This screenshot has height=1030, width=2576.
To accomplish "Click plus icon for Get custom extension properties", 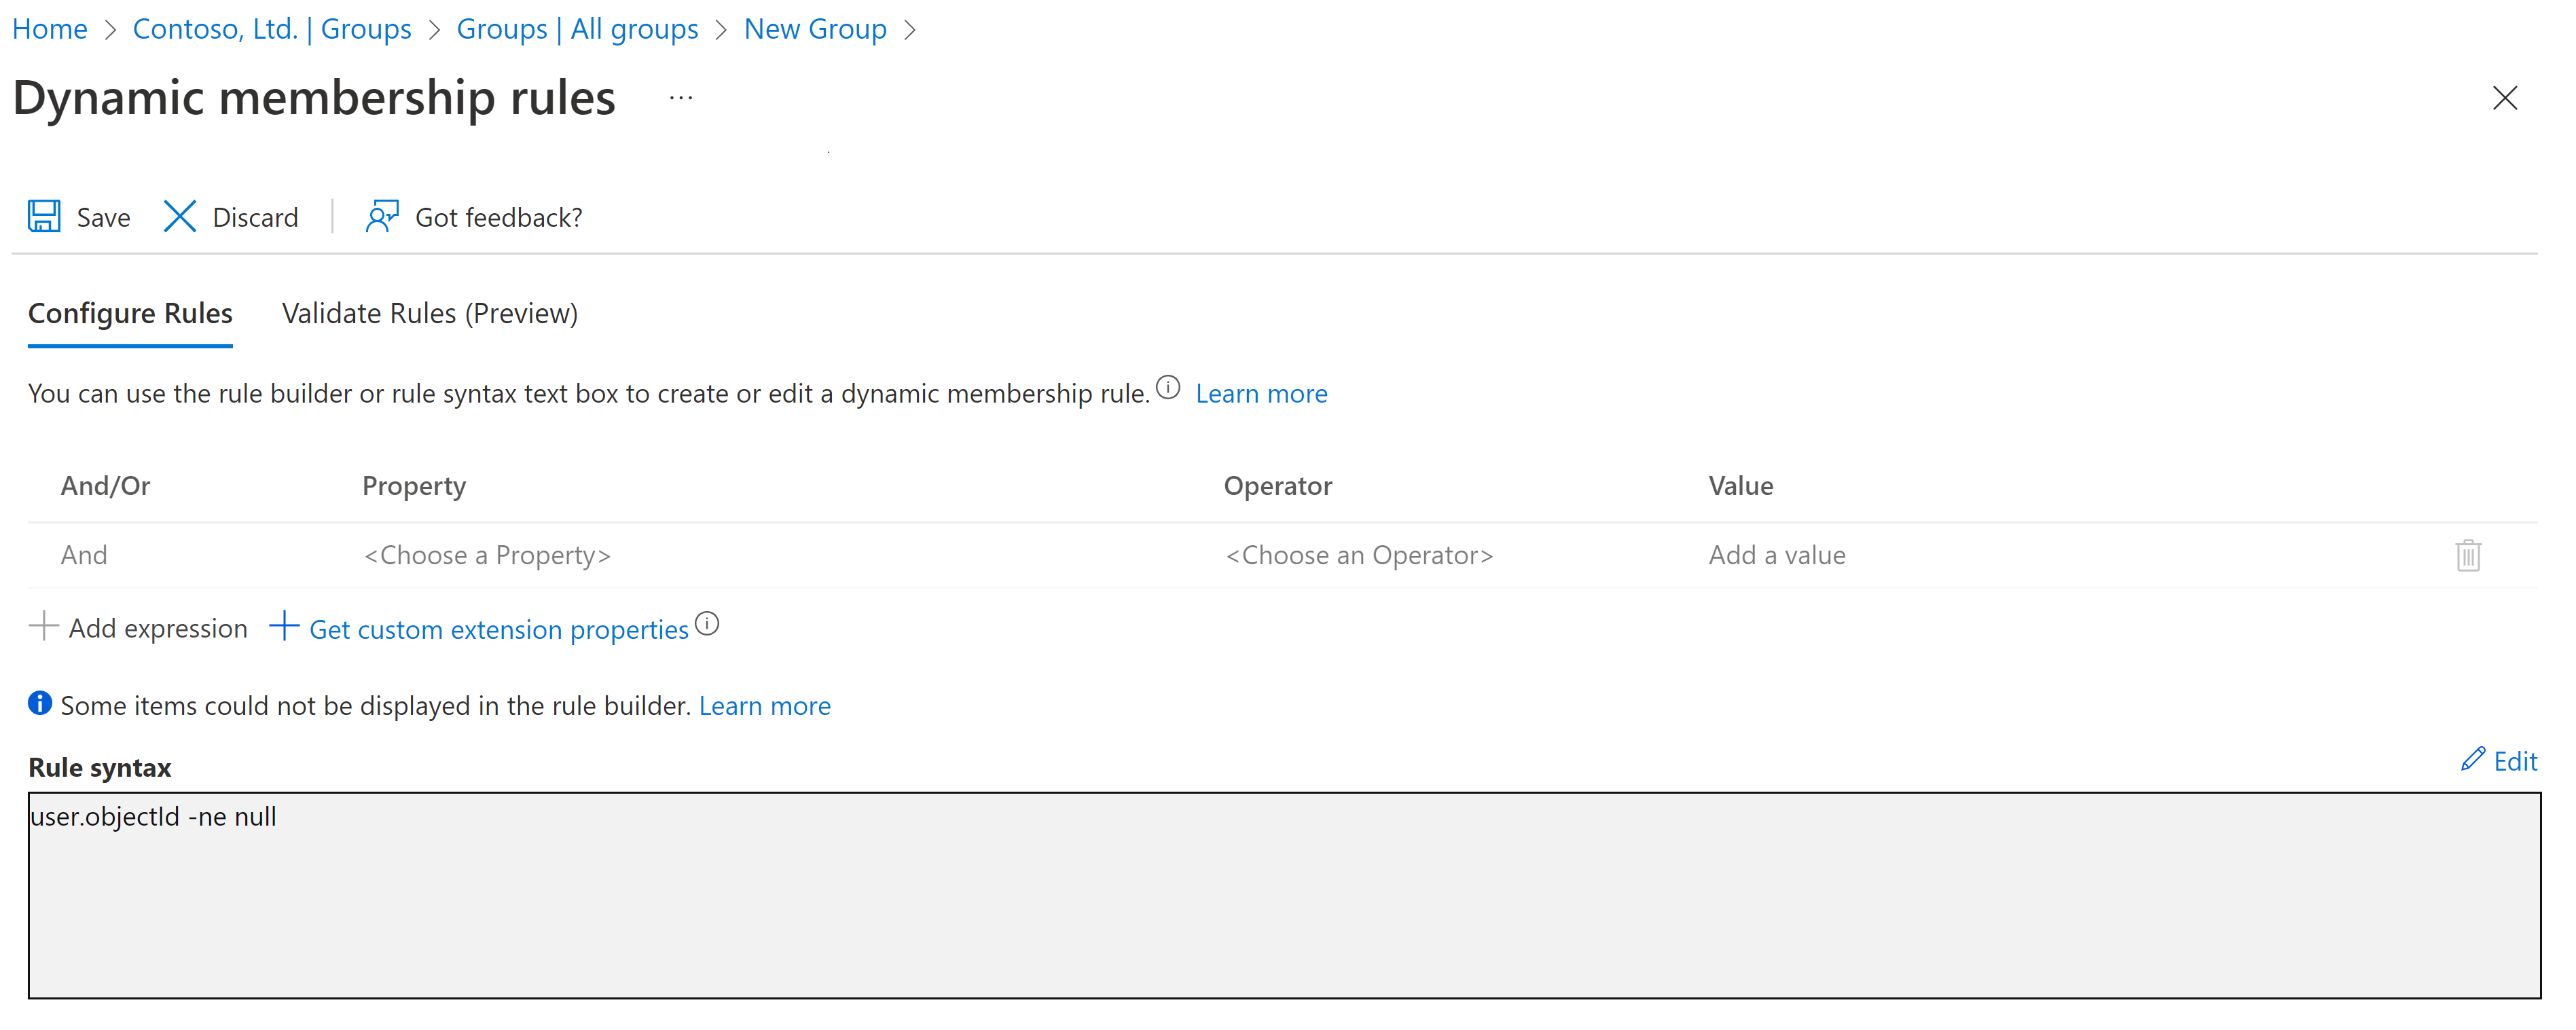I will [x=284, y=626].
